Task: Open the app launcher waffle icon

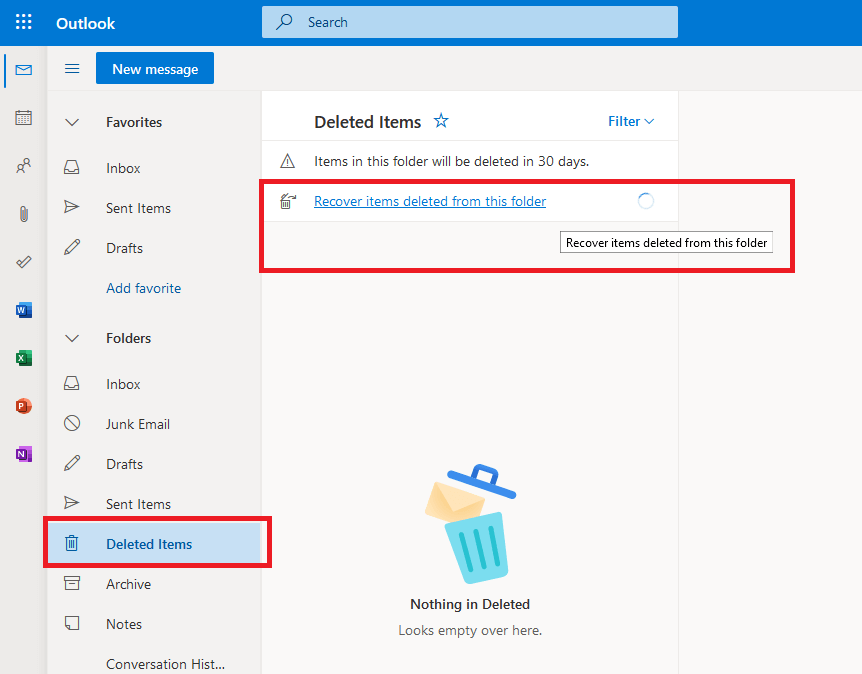Action: click(x=23, y=22)
